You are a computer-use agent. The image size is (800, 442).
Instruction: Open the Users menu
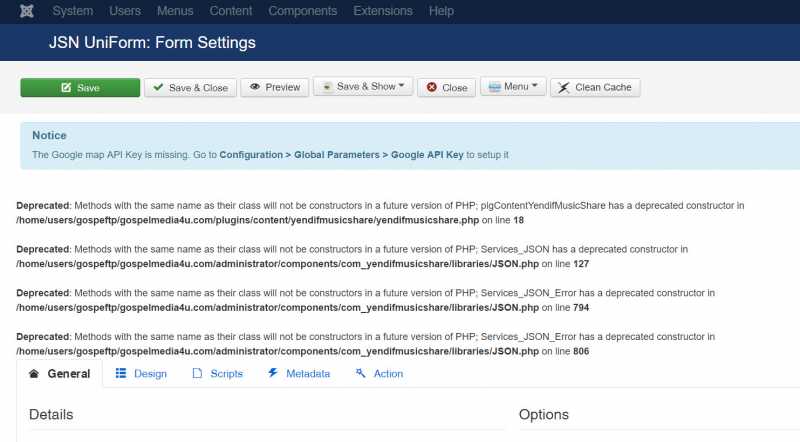pos(125,11)
